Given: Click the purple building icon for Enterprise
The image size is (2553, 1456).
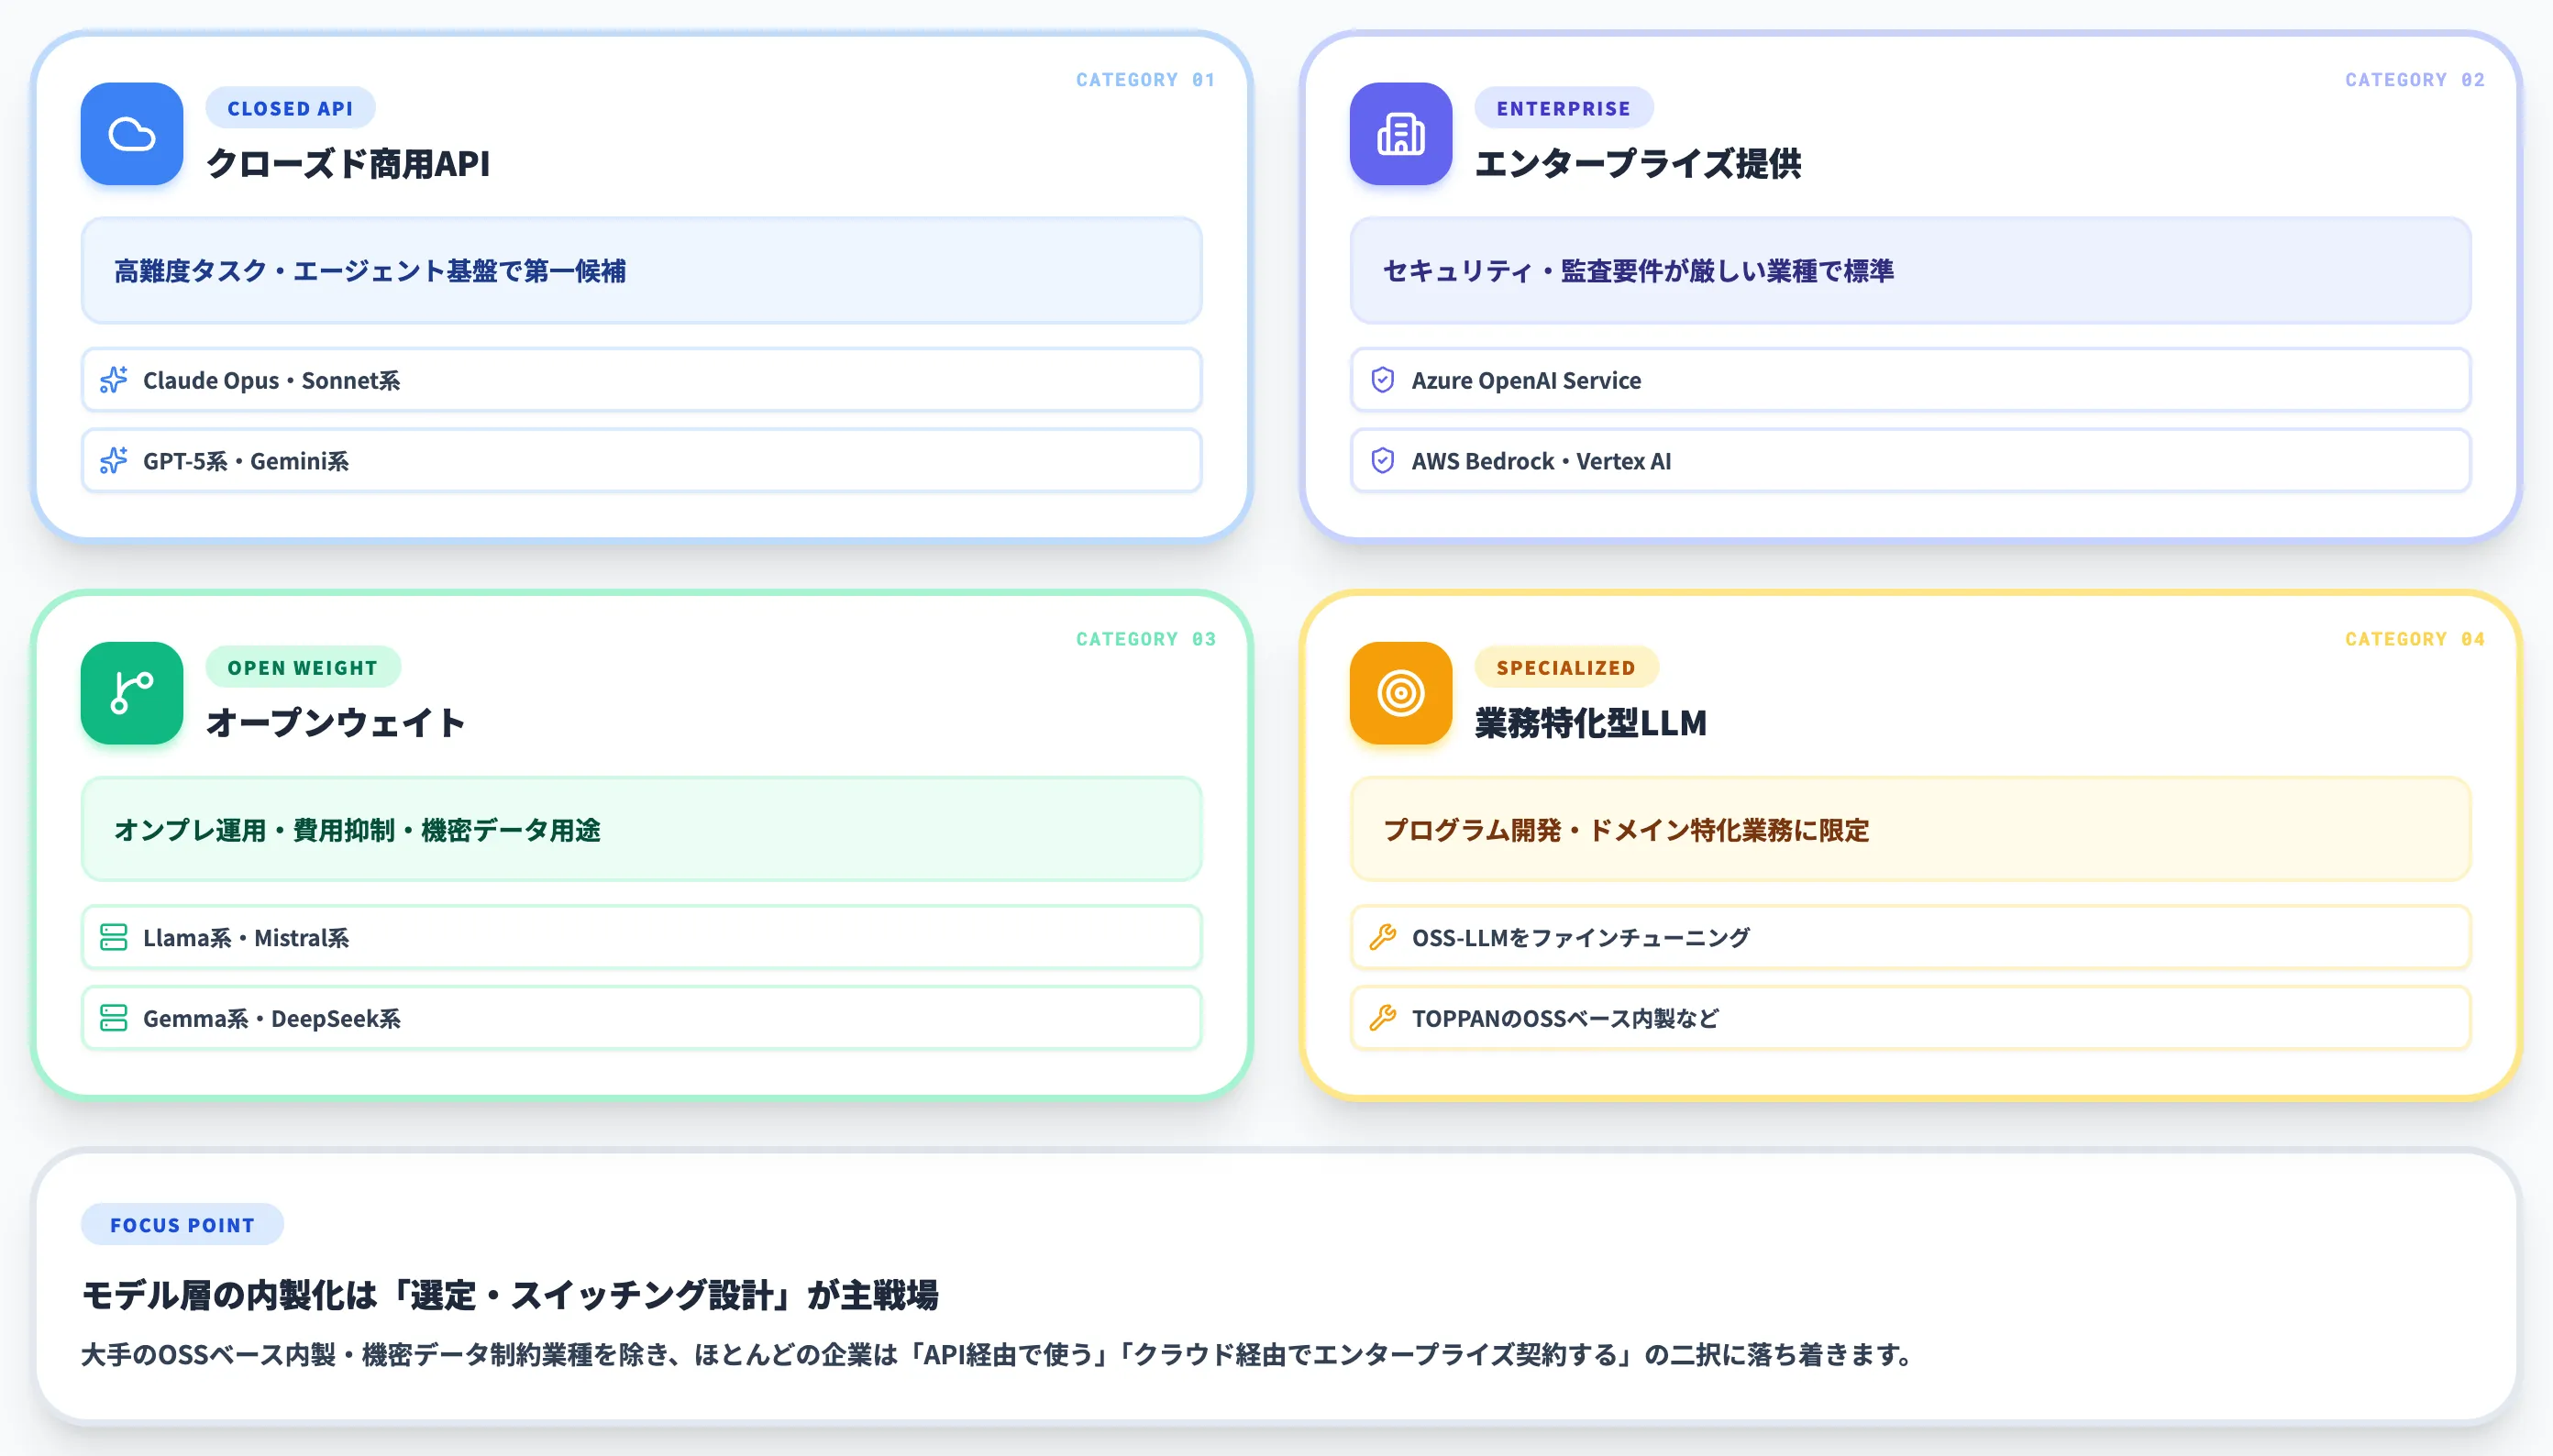Looking at the screenshot, I should pyautogui.click(x=1400, y=134).
